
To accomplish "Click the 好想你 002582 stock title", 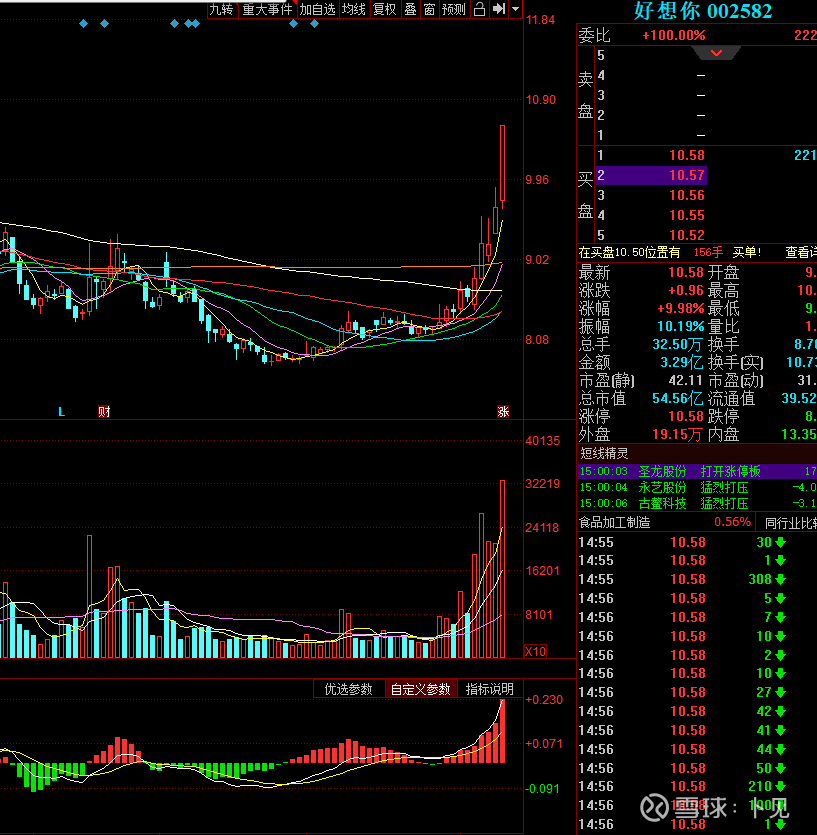I will (x=703, y=11).
